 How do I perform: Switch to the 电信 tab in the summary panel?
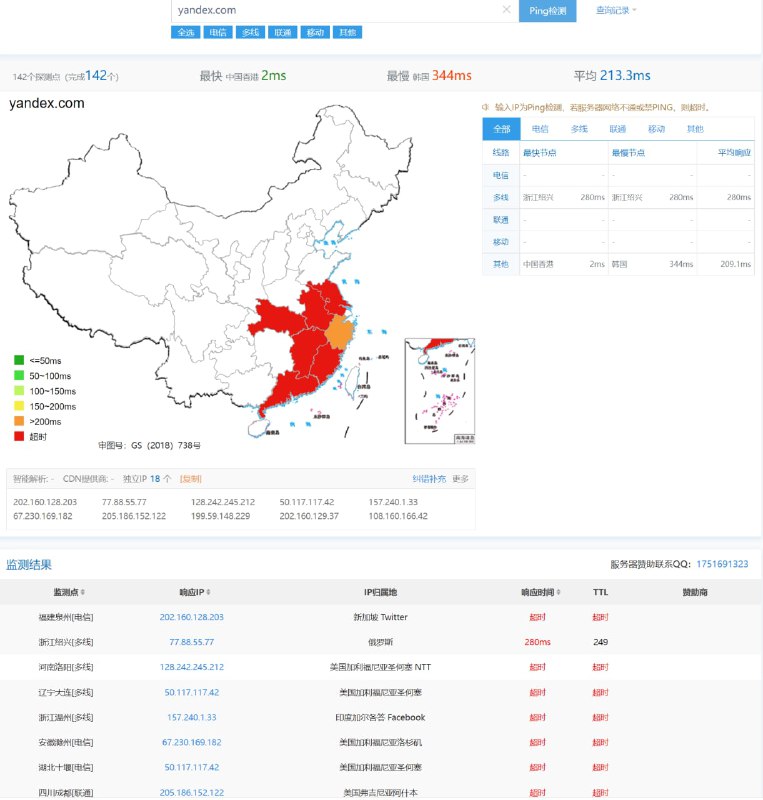click(540, 129)
